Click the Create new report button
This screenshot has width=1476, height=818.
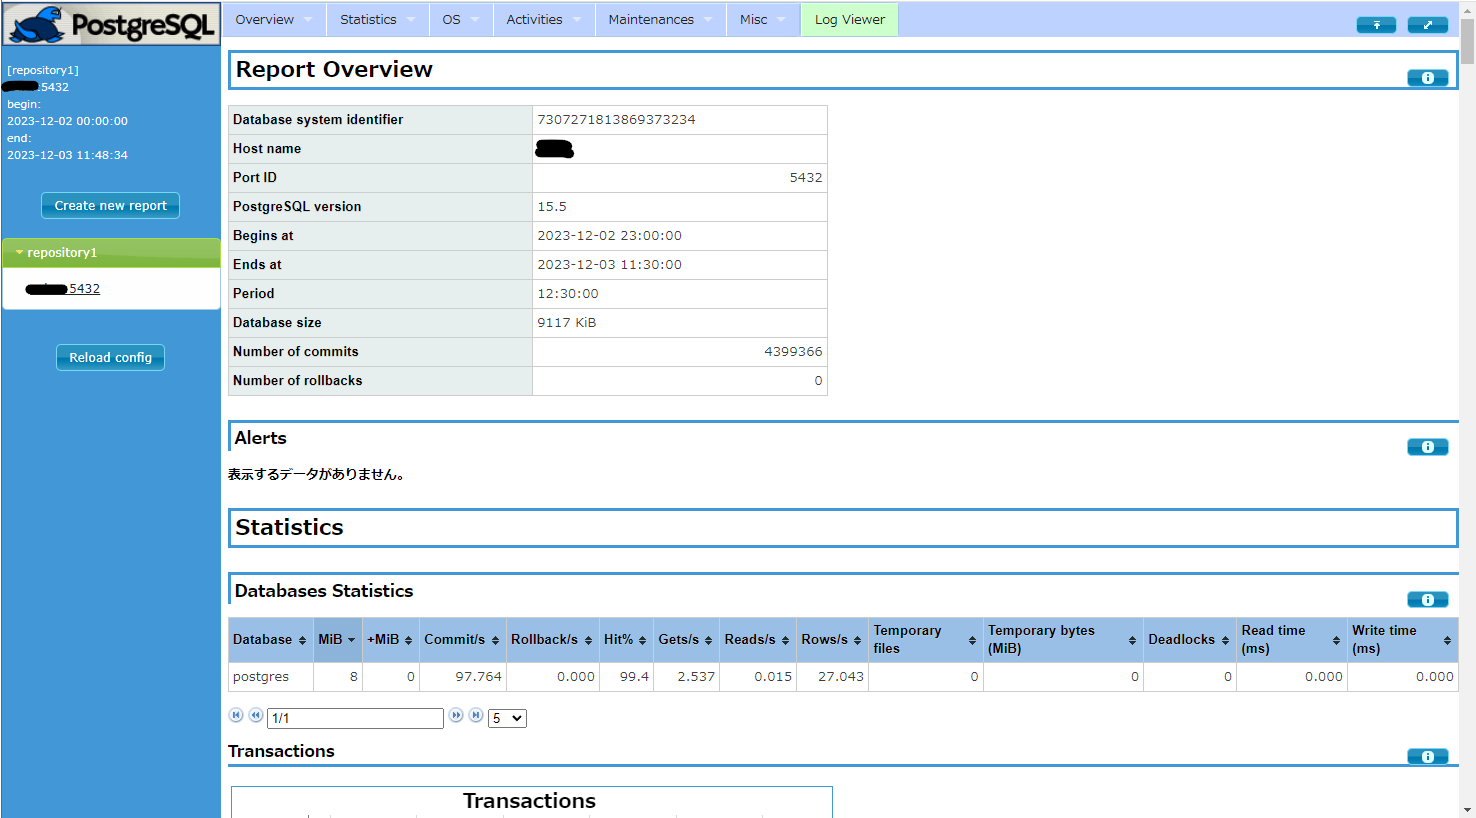coord(110,205)
